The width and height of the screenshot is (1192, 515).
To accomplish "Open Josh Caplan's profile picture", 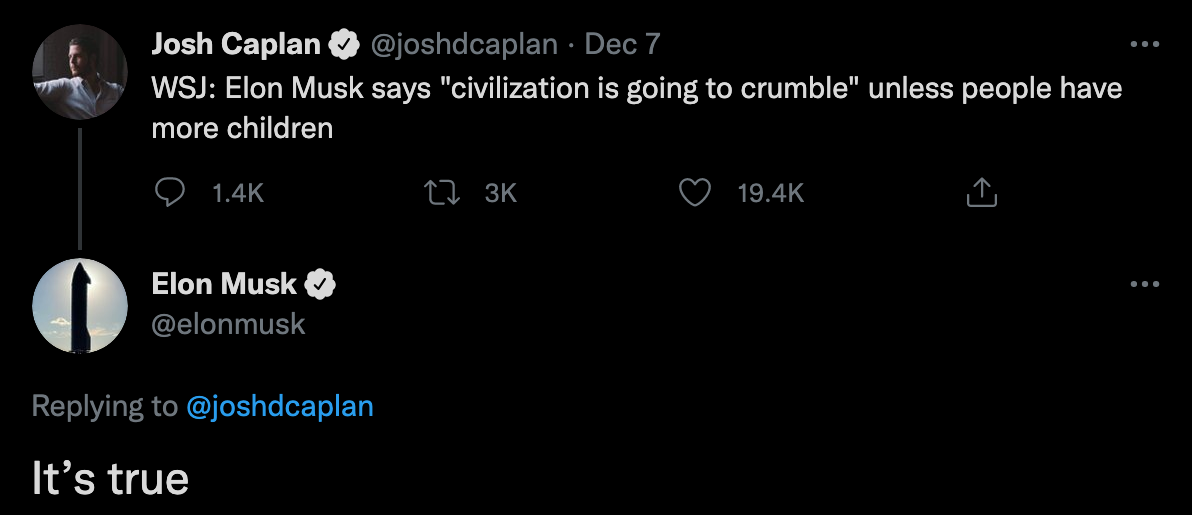I will click(80, 72).
